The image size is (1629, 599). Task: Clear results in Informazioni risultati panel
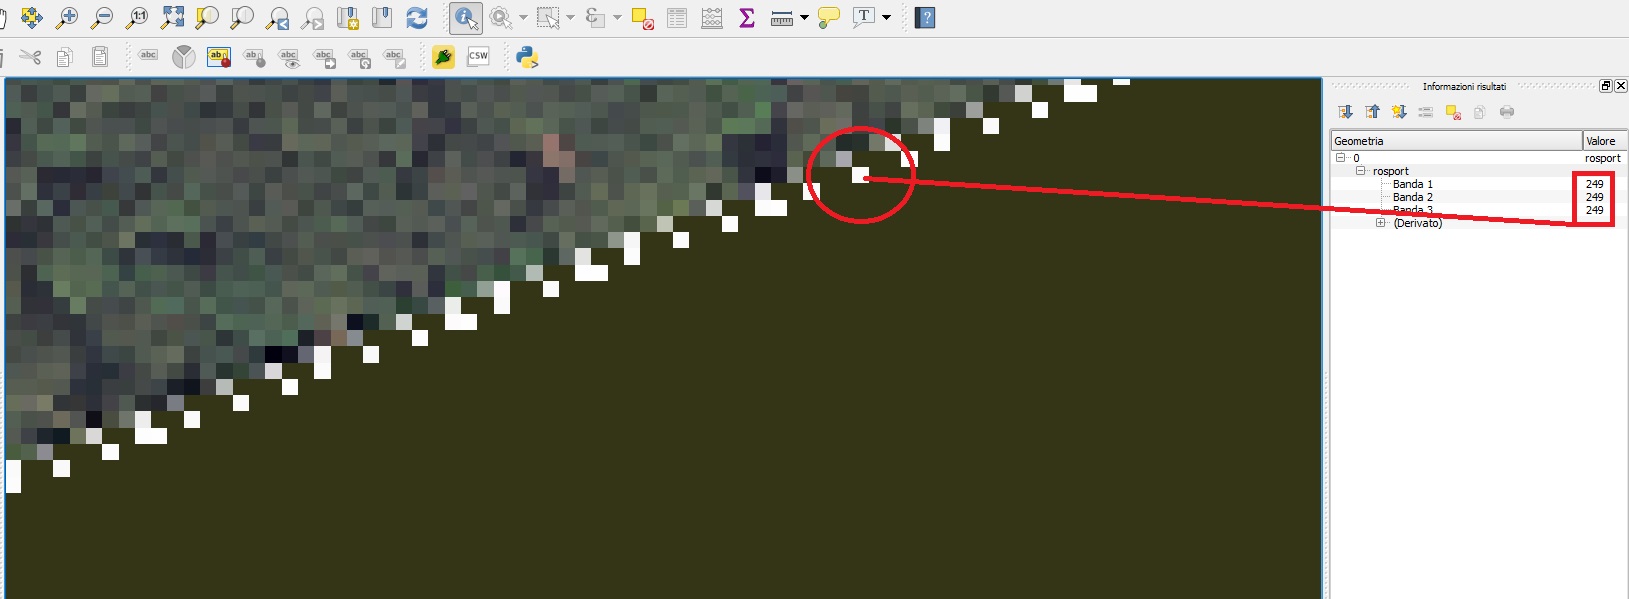(1453, 112)
